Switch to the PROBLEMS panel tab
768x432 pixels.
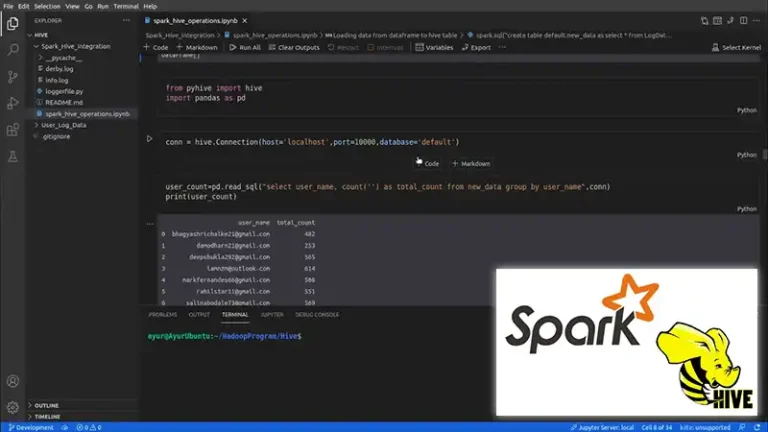click(x=163, y=314)
